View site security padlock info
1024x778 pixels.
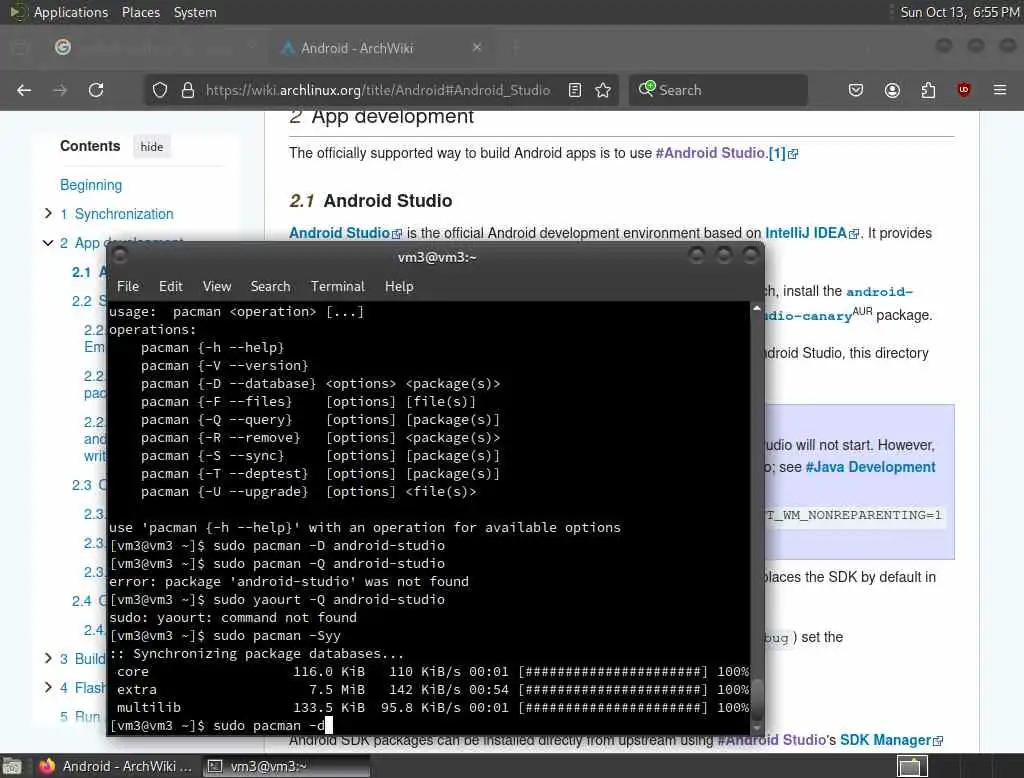click(187, 90)
